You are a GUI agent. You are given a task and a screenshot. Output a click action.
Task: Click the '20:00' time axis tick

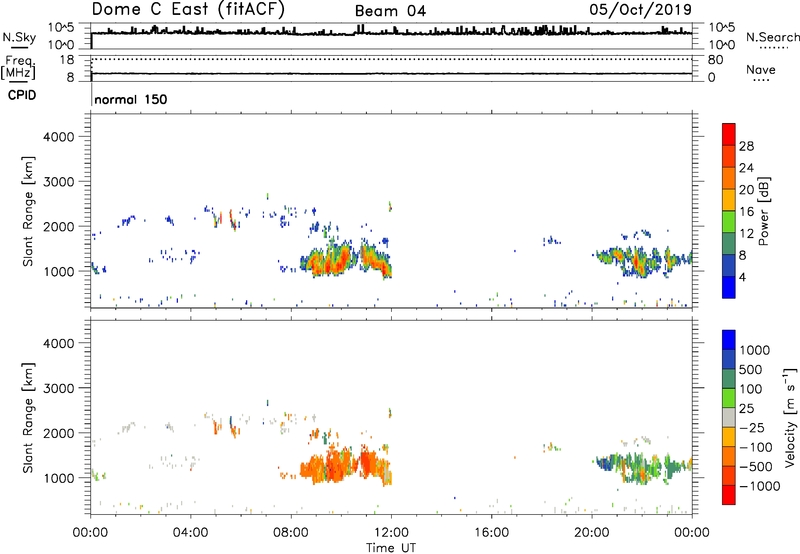(x=592, y=533)
